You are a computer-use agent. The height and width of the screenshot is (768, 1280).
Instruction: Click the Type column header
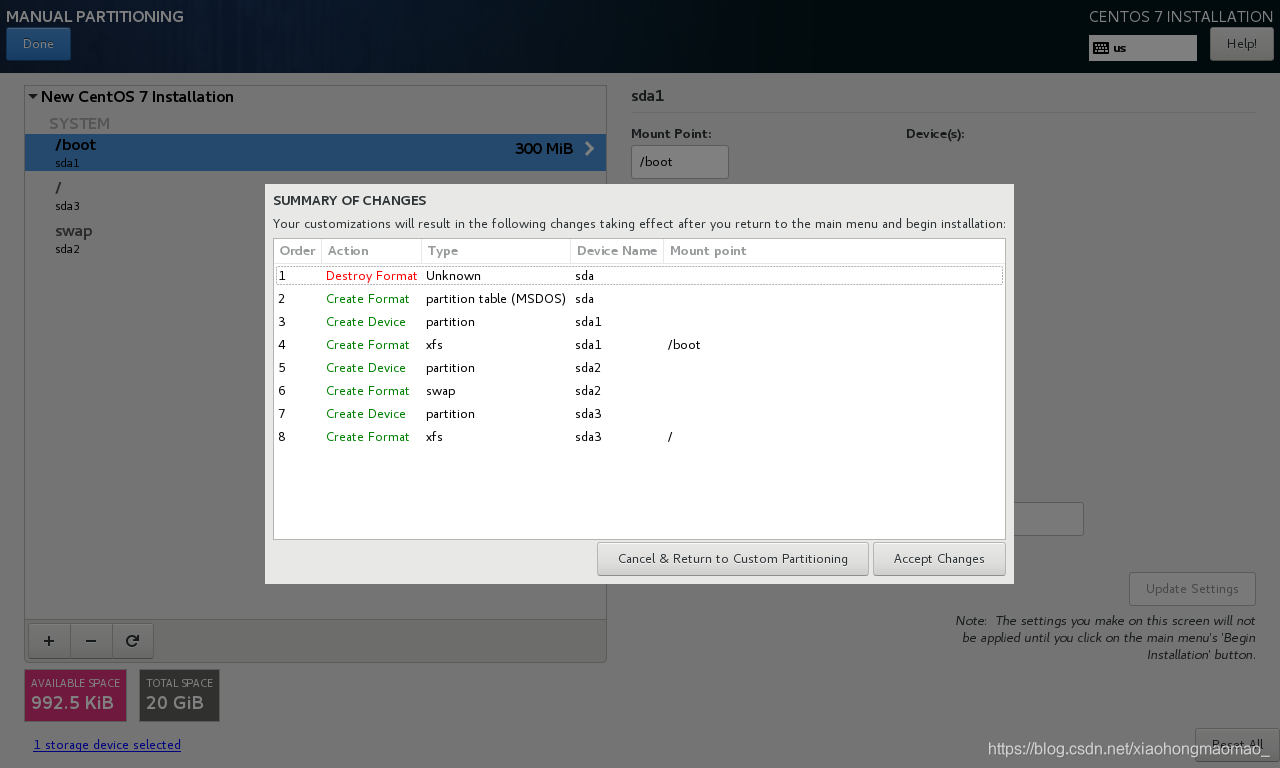coord(496,251)
